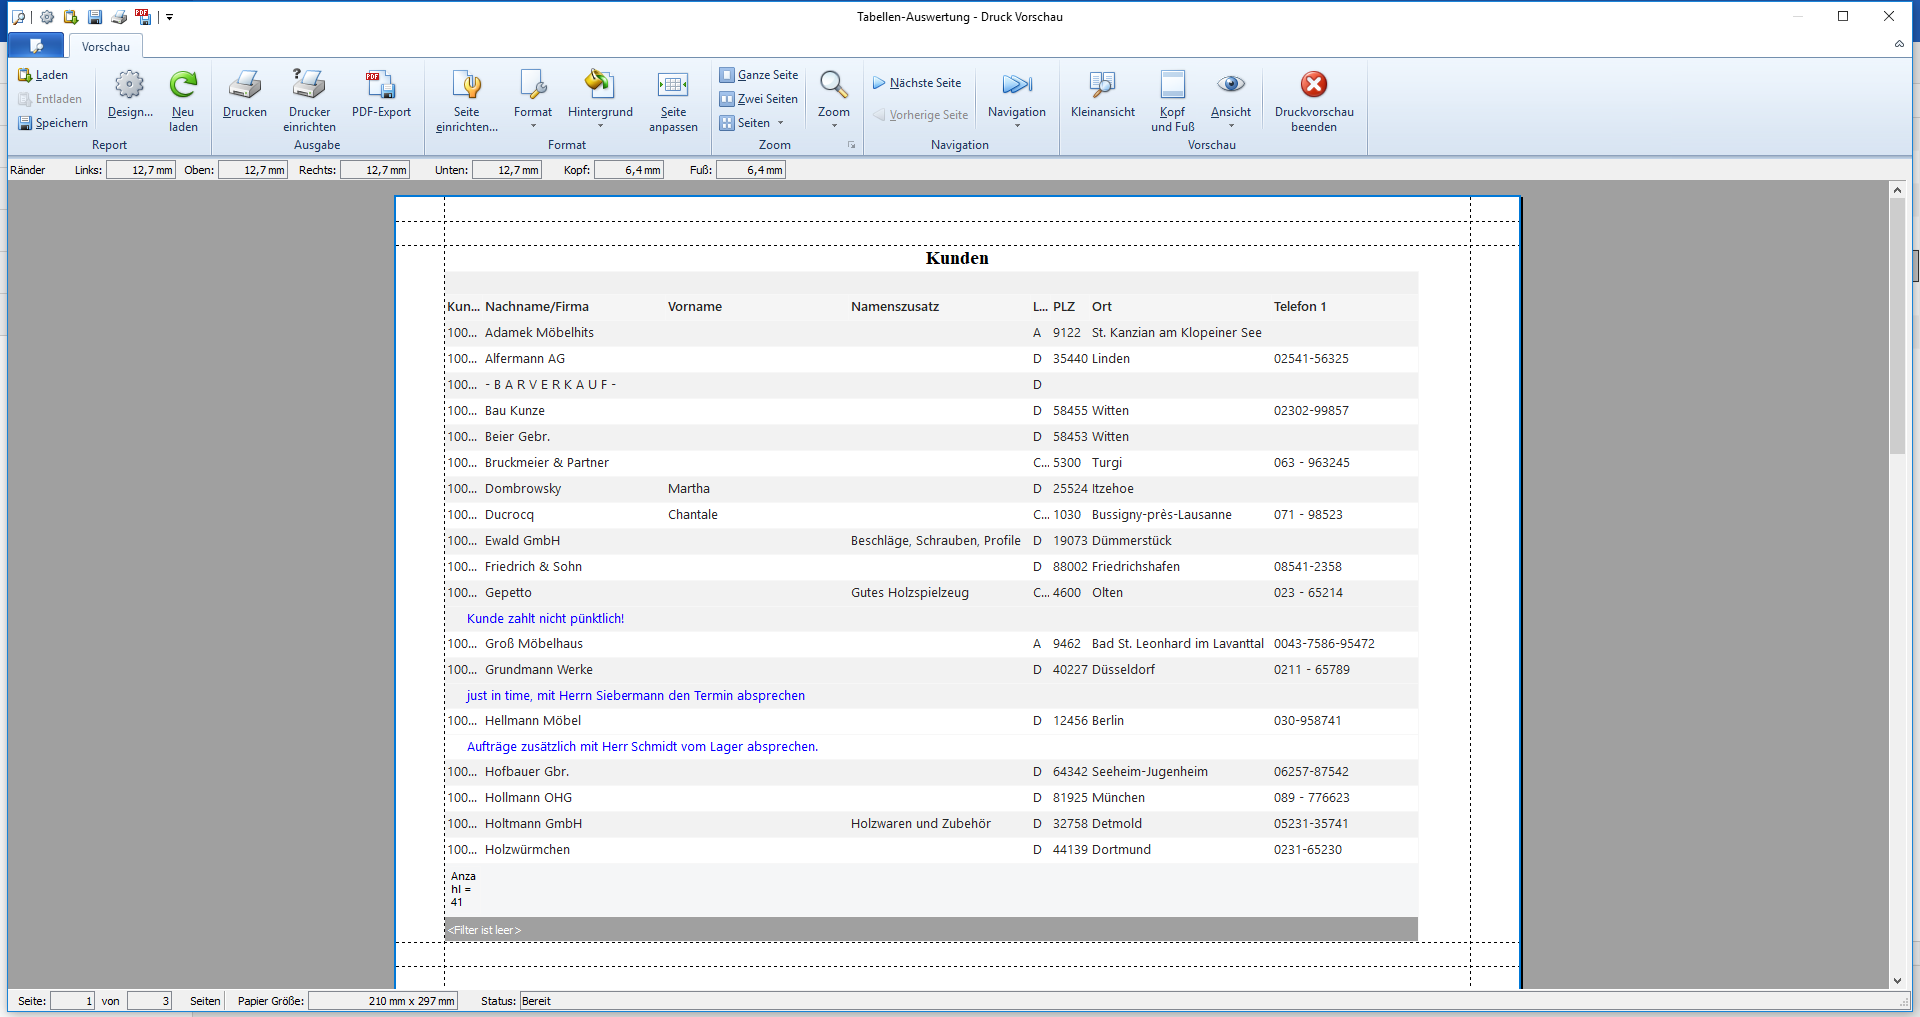The width and height of the screenshot is (1920, 1017).
Task: Click load report icon in quick access toolbar
Action: click(71, 17)
